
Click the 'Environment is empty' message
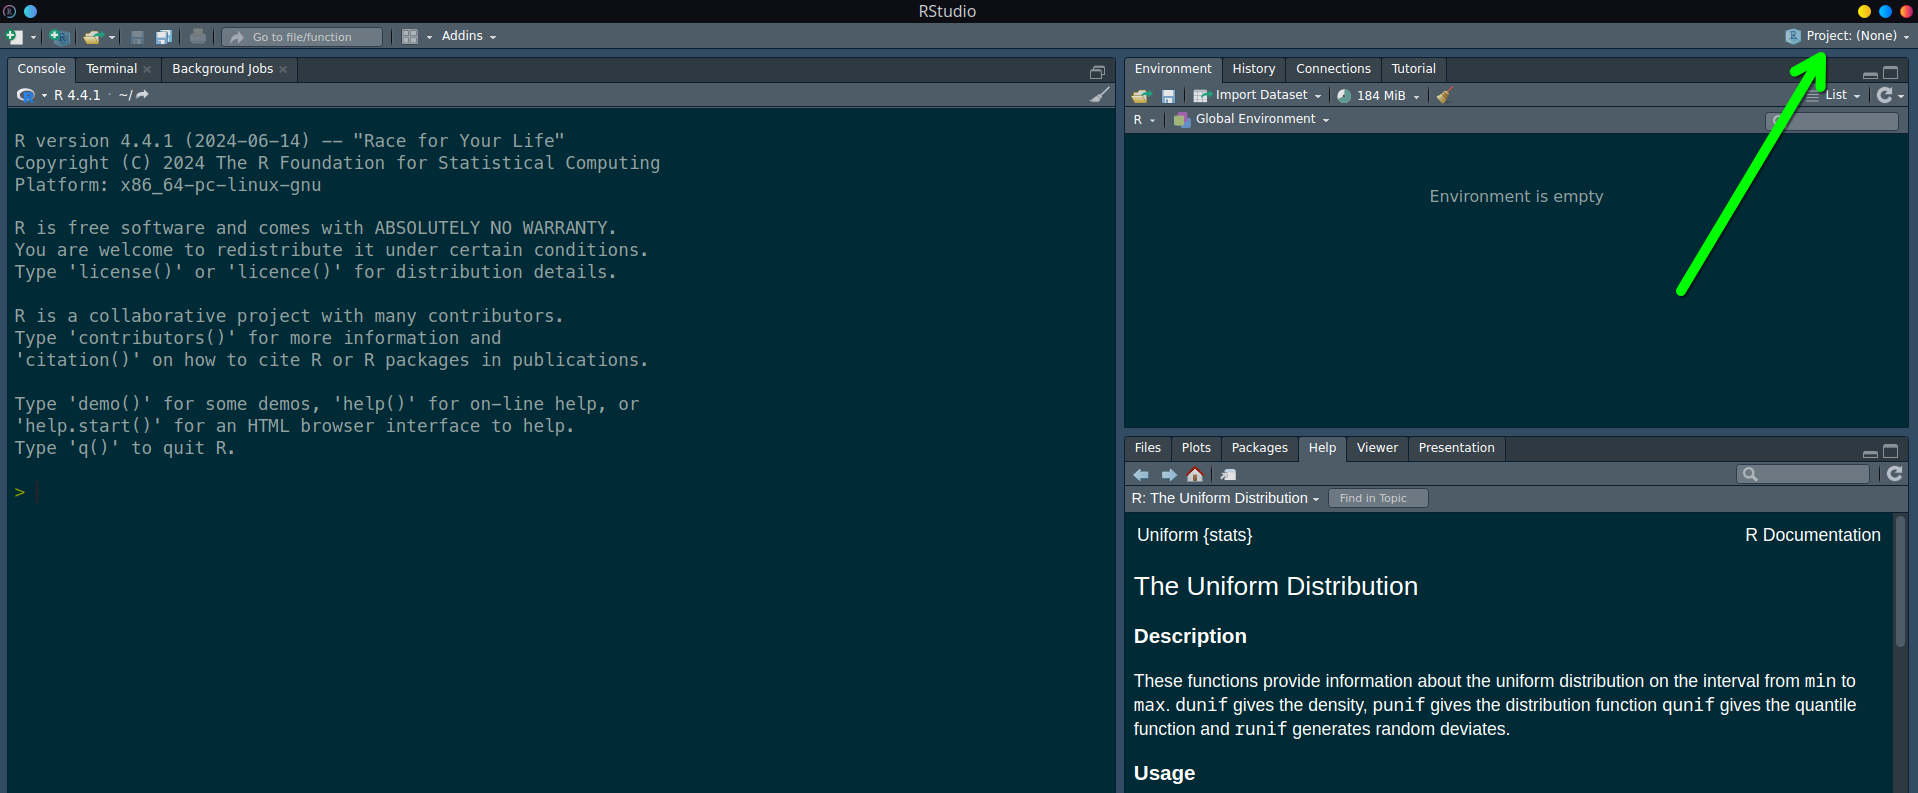click(1516, 196)
